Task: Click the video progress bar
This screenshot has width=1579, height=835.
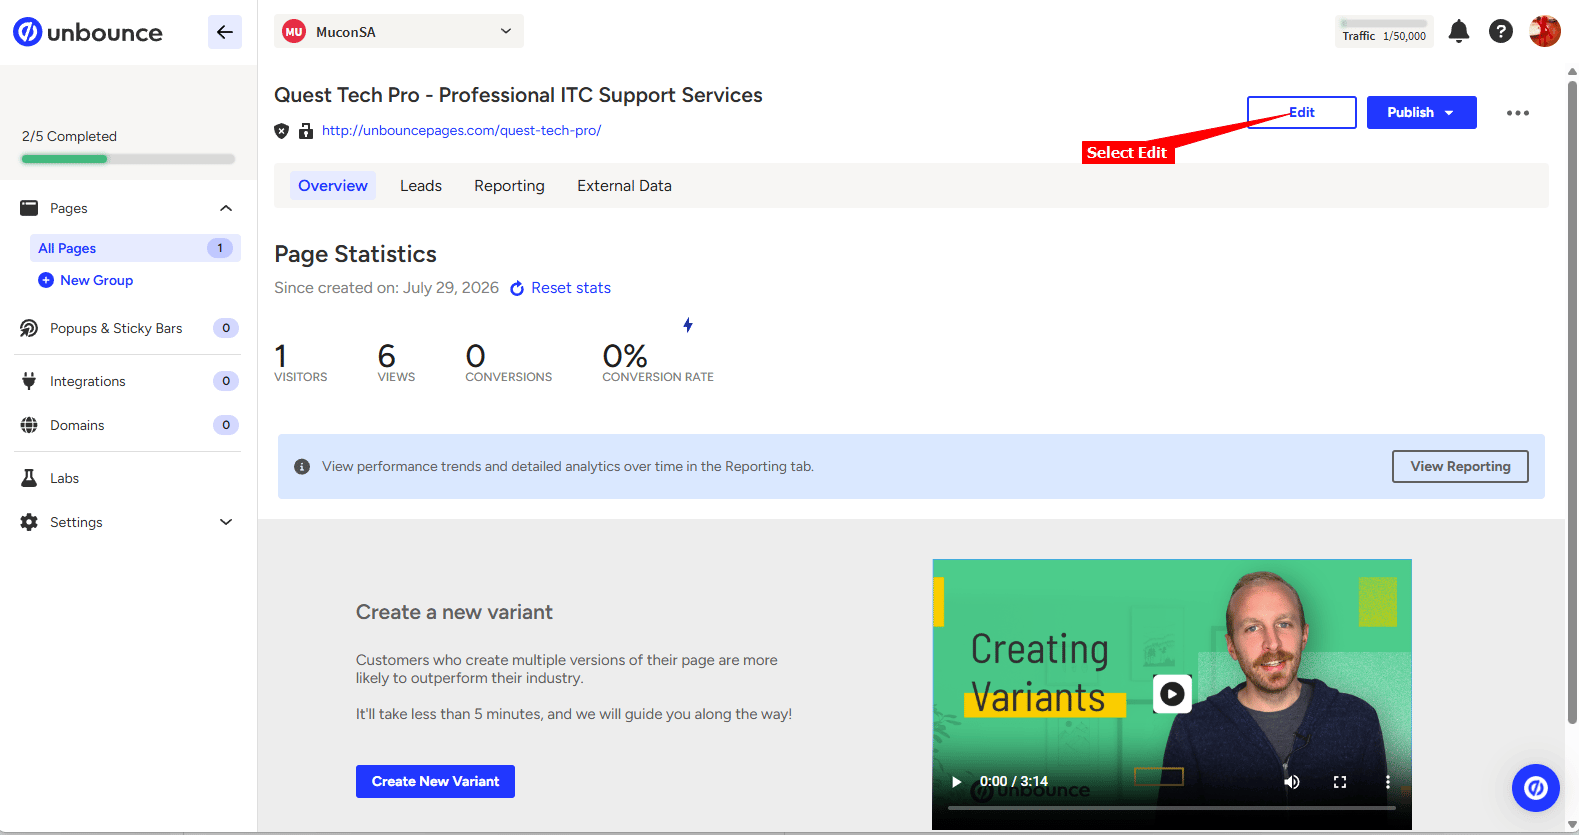Action: click(x=1171, y=807)
